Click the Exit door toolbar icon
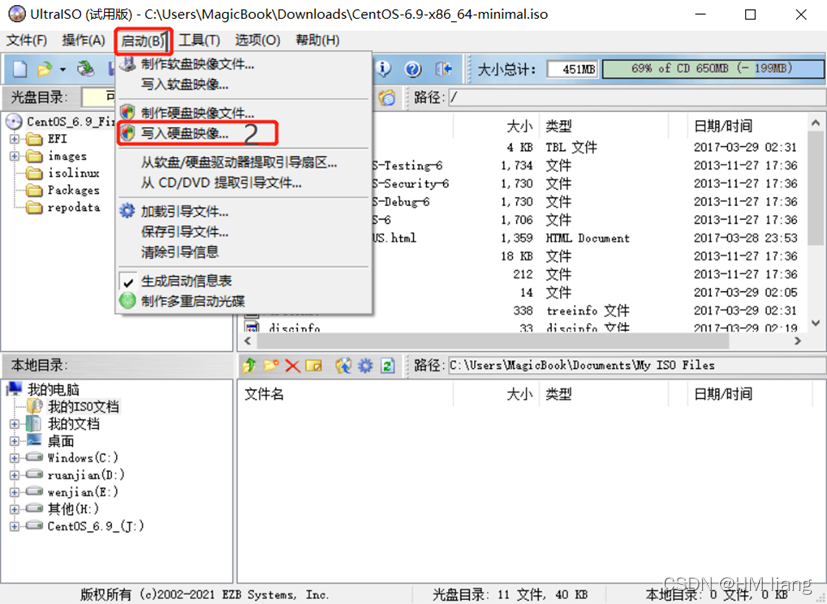The image size is (827, 604). tap(444, 69)
